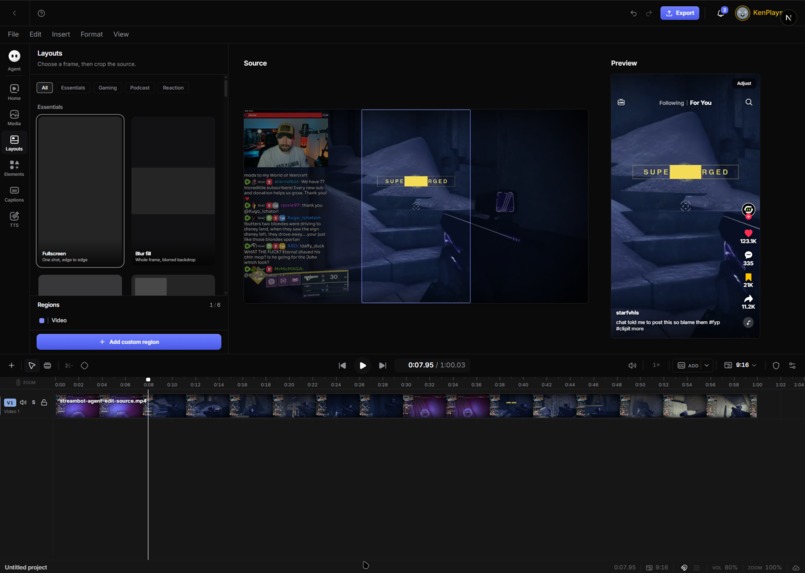
Task: Click the back arrow at top left
Action: 14,13
